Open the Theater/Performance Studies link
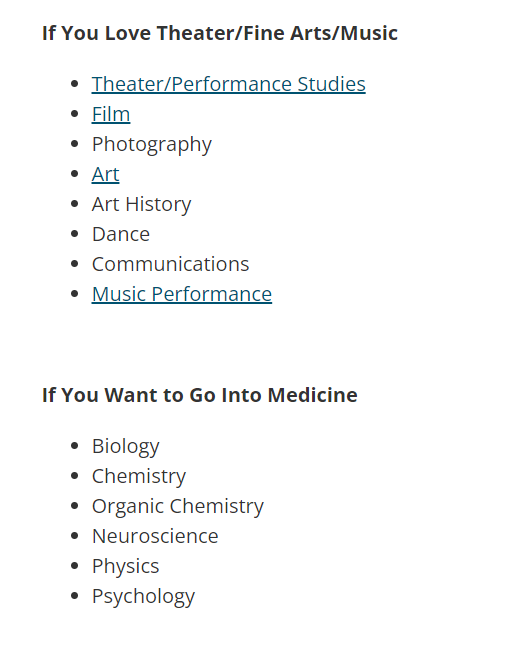506x656 pixels. coord(229,84)
